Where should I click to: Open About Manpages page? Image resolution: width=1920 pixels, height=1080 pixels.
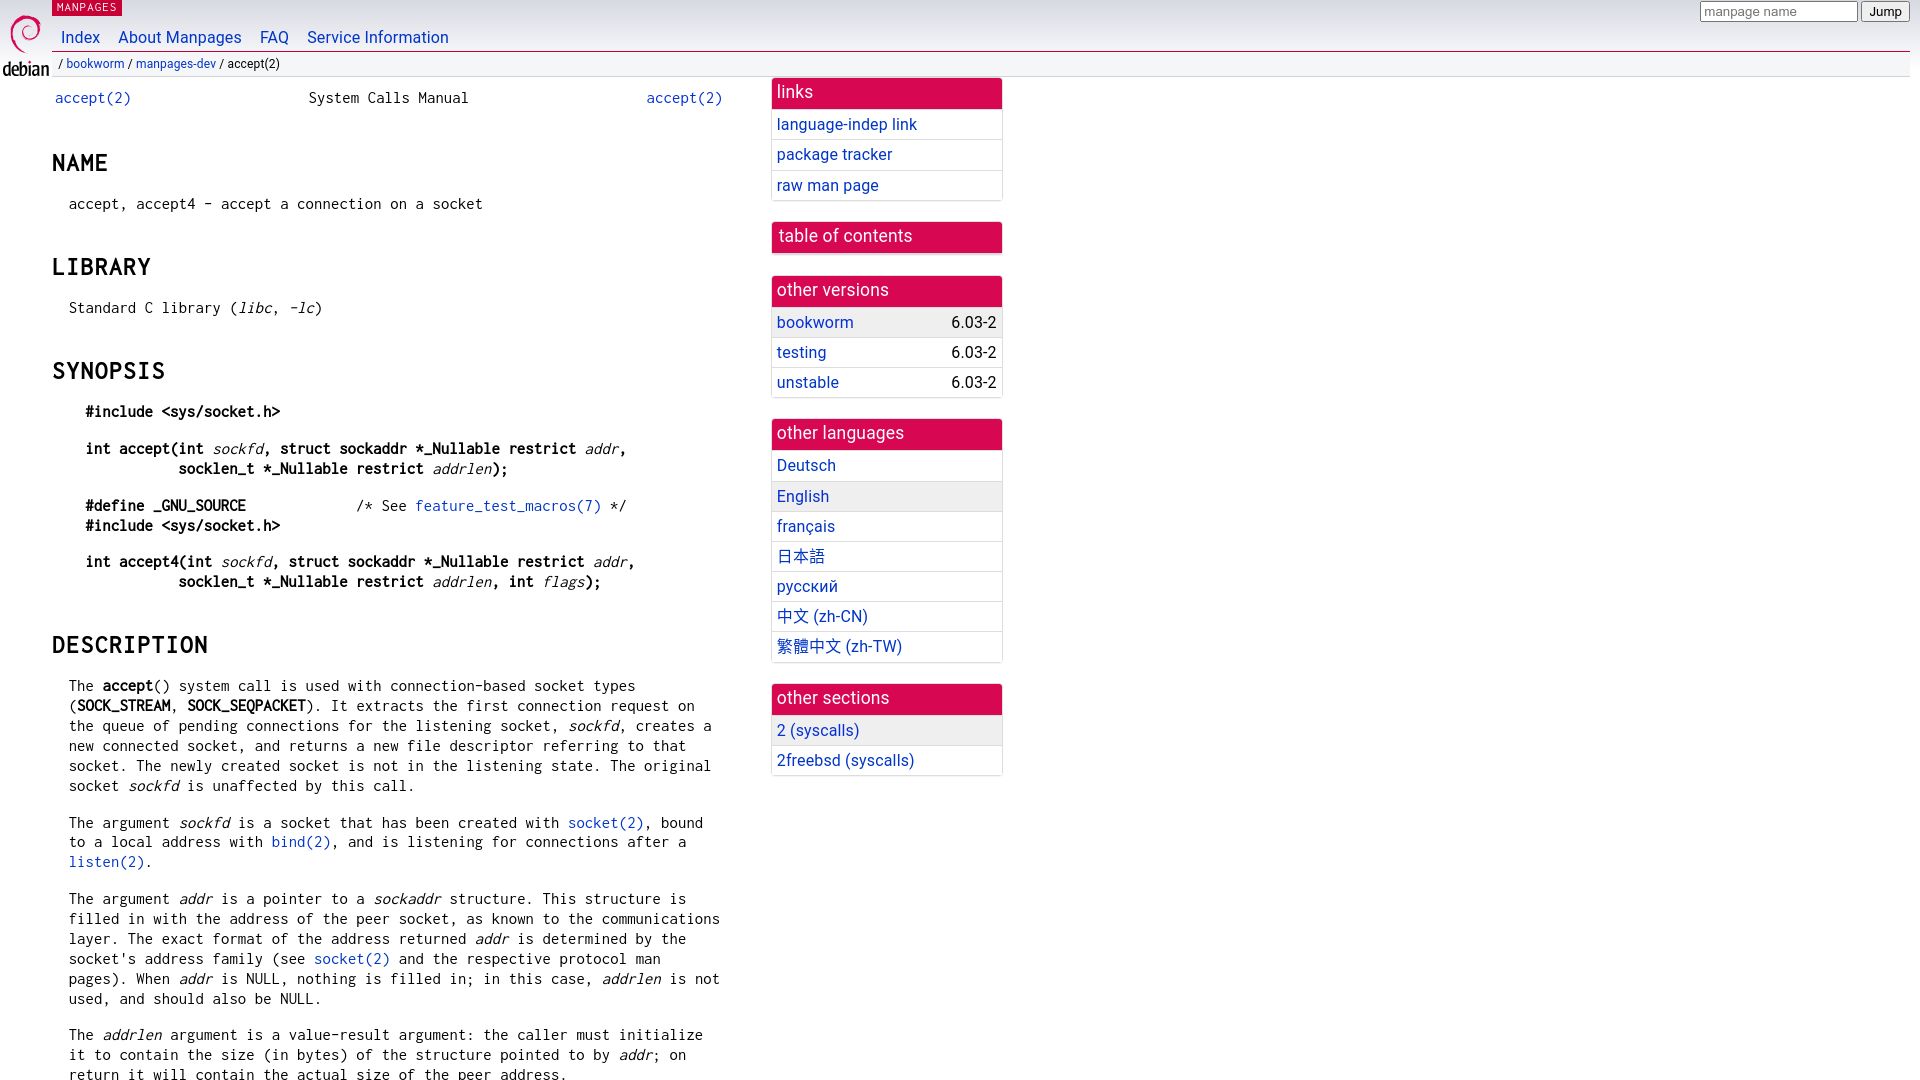pos(180,38)
